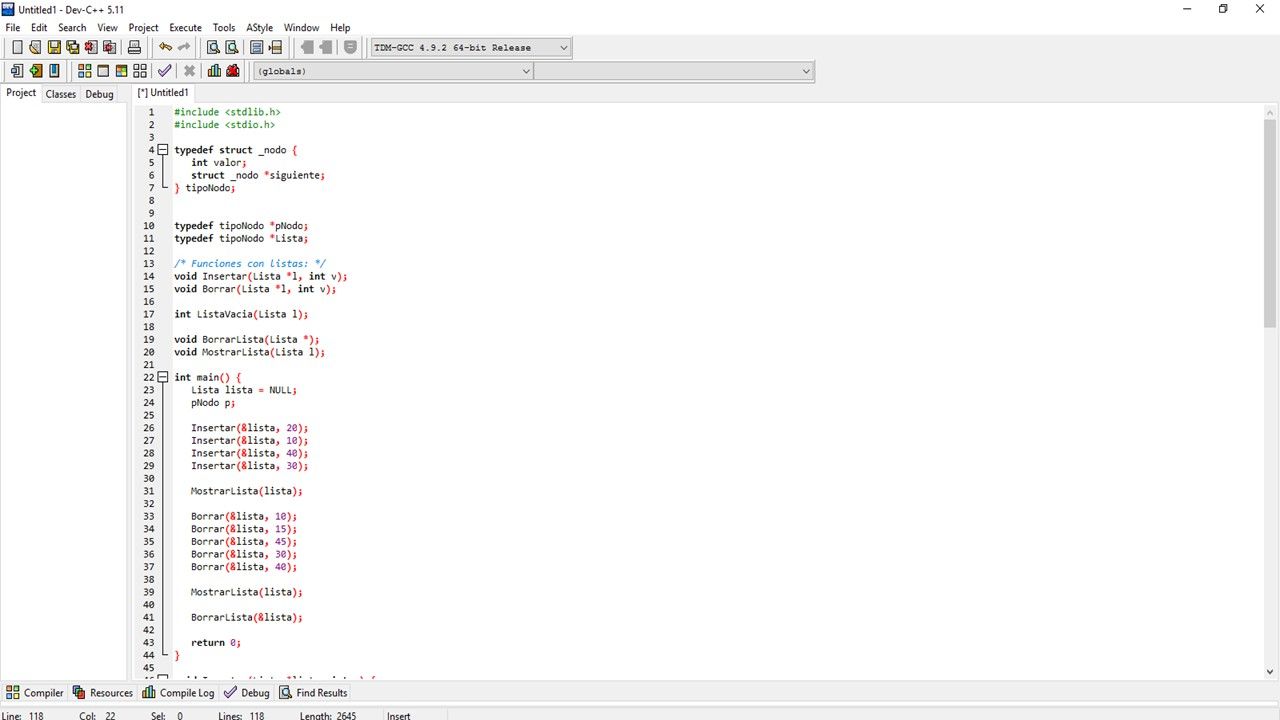
Task: Compile the program with the colored squares icon
Action: pyautogui.click(x=84, y=71)
